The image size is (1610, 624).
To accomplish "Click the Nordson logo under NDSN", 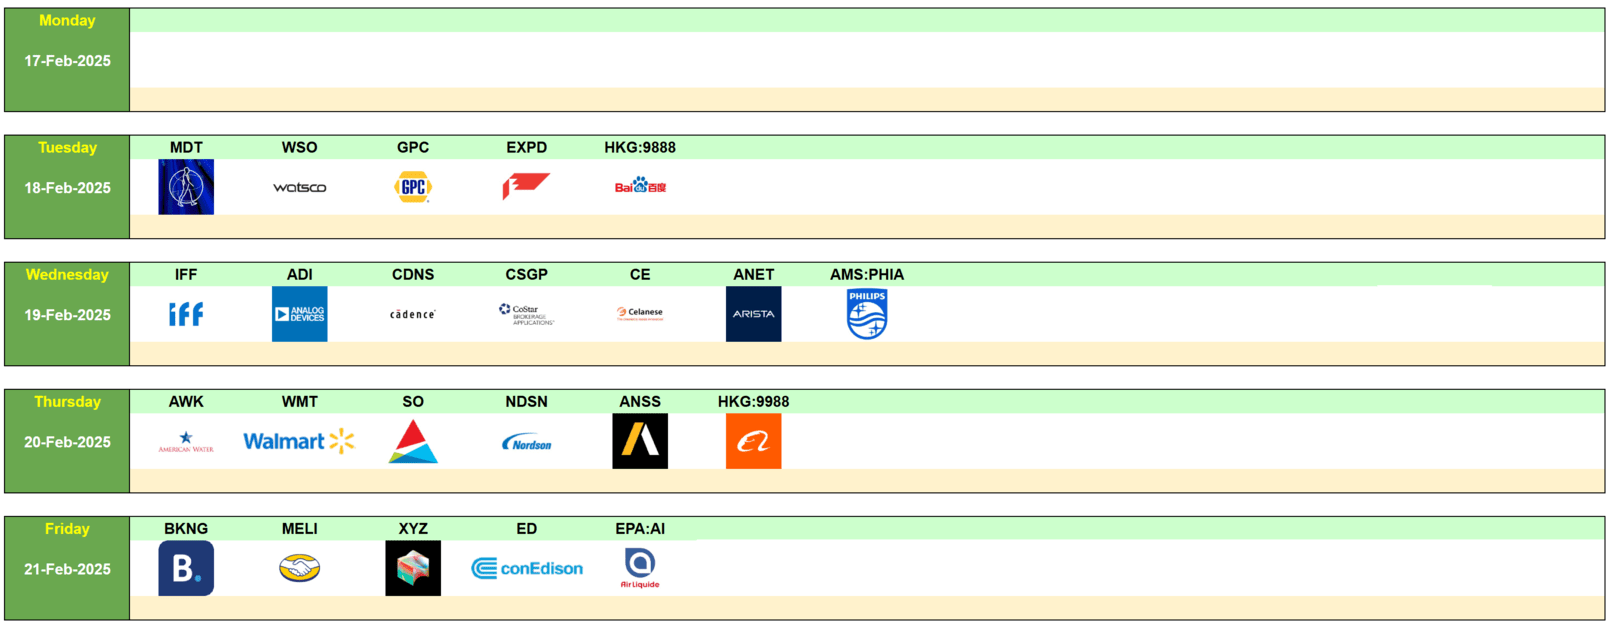I will coord(527,442).
